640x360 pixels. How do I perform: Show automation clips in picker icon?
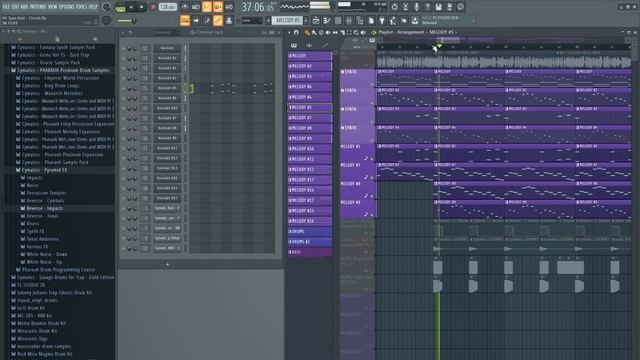tap(325, 45)
